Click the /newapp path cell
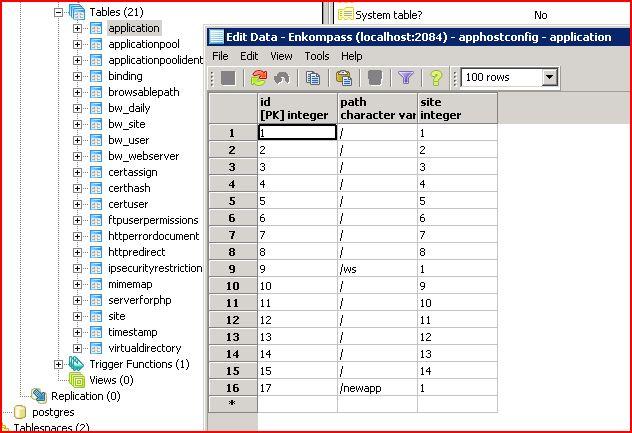 (x=377, y=388)
